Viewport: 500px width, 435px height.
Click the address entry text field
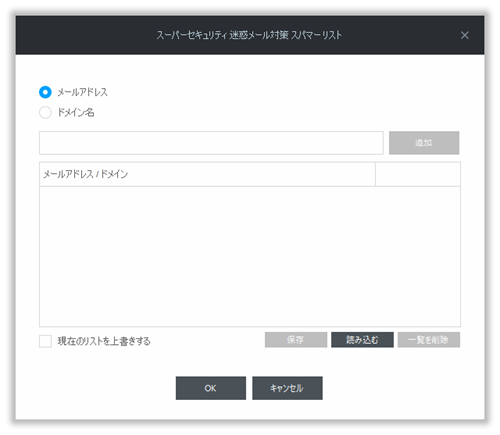point(211,143)
